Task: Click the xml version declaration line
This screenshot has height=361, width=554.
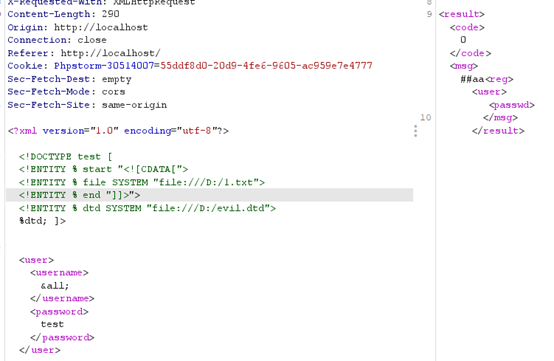Action: point(118,131)
